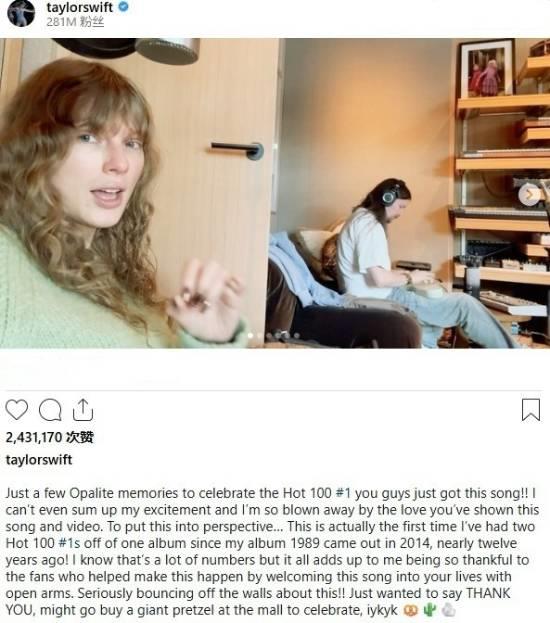Open the taylorswift username in the header
Viewport: 550px width, 623px height.
click(79, 7)
